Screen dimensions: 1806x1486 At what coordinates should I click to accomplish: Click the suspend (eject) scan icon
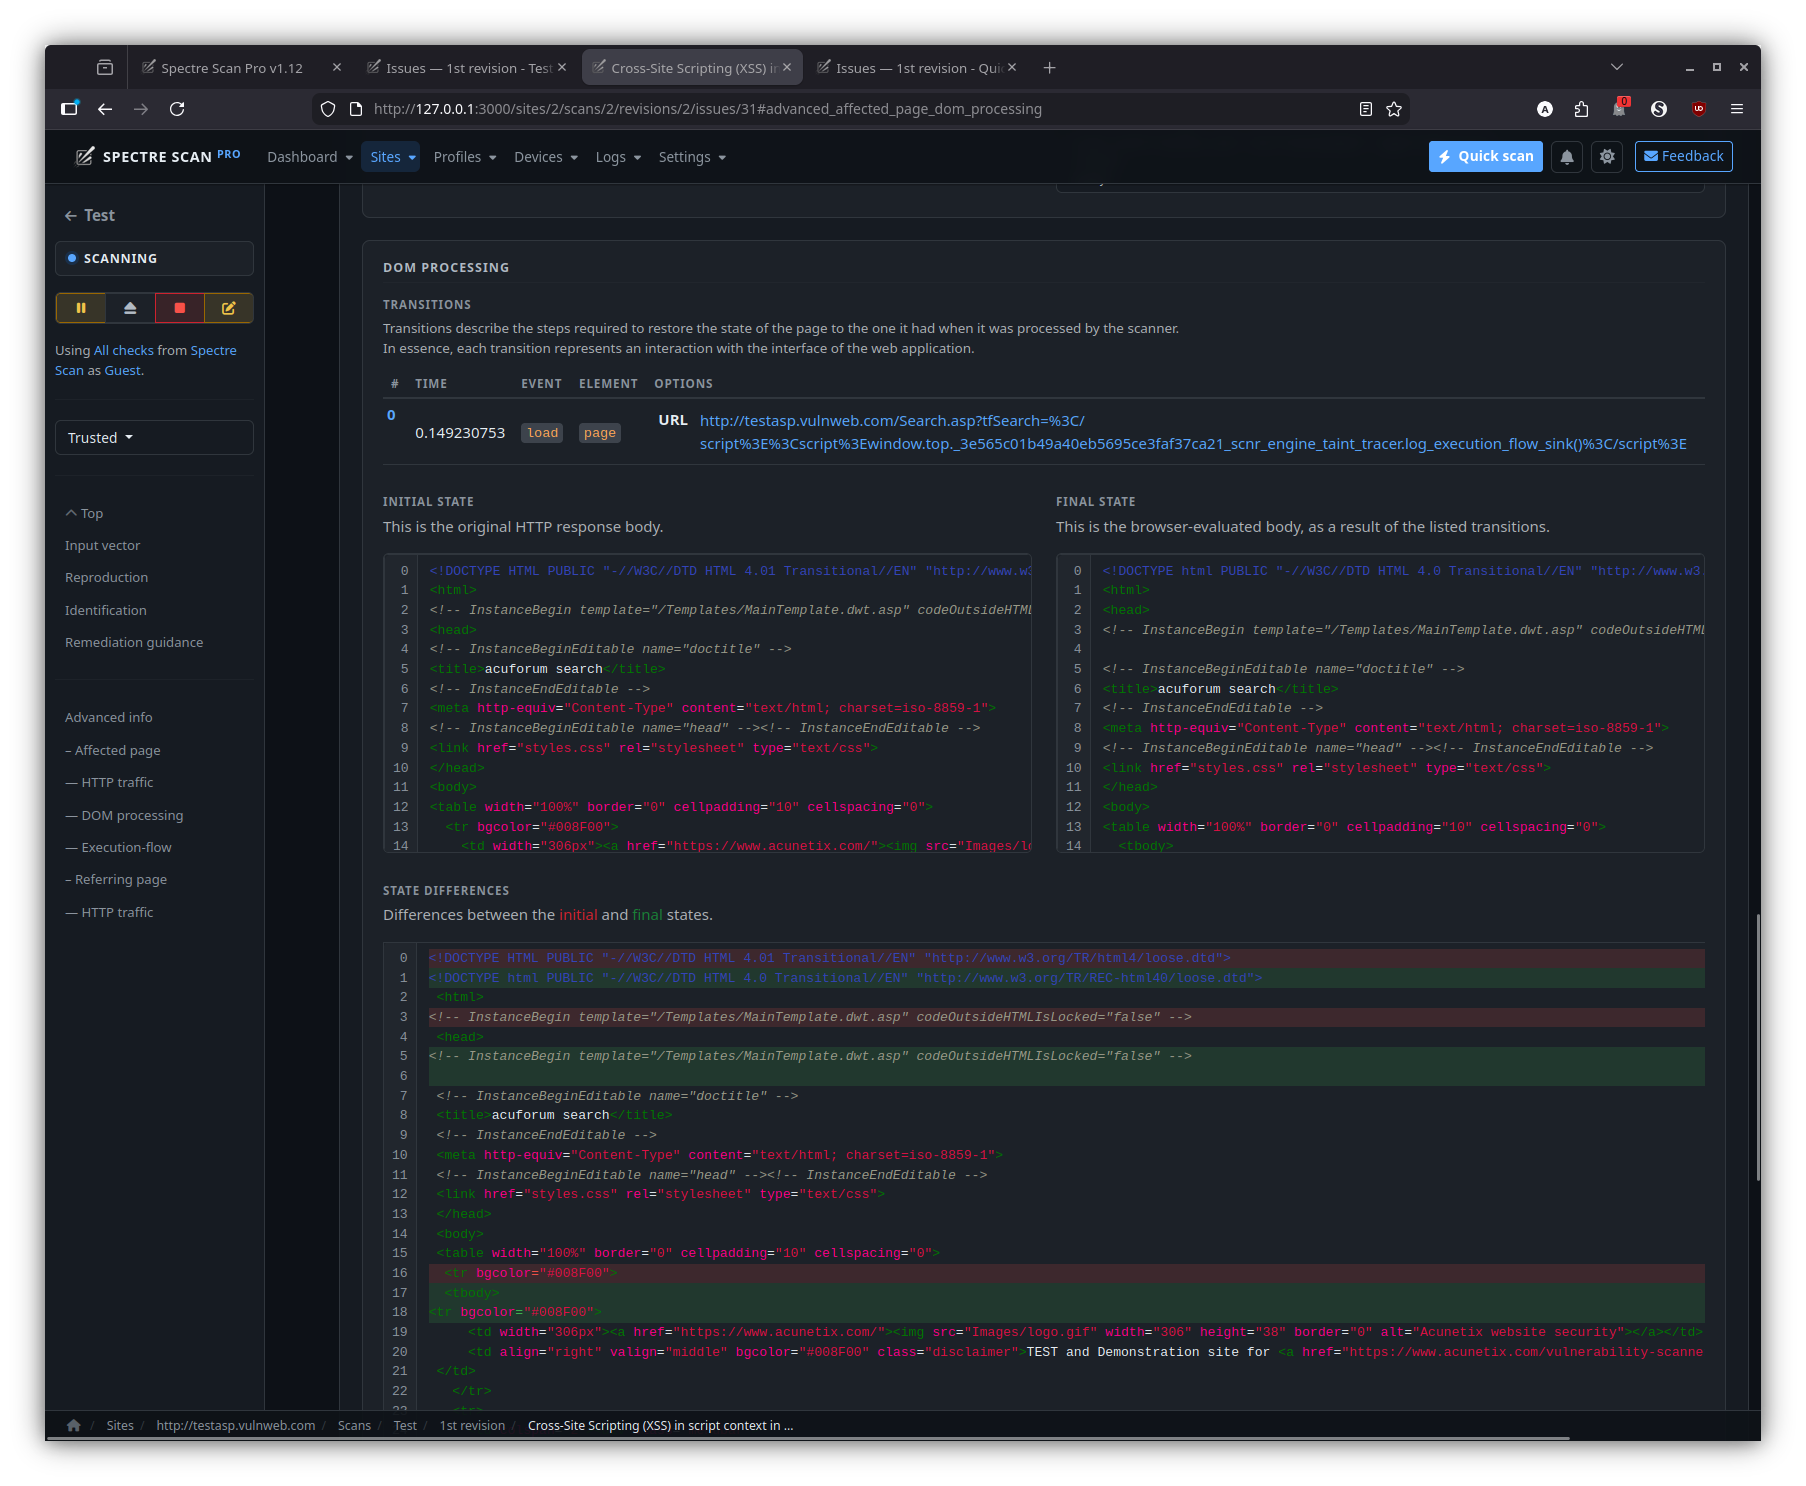click(x=130, y=308)
